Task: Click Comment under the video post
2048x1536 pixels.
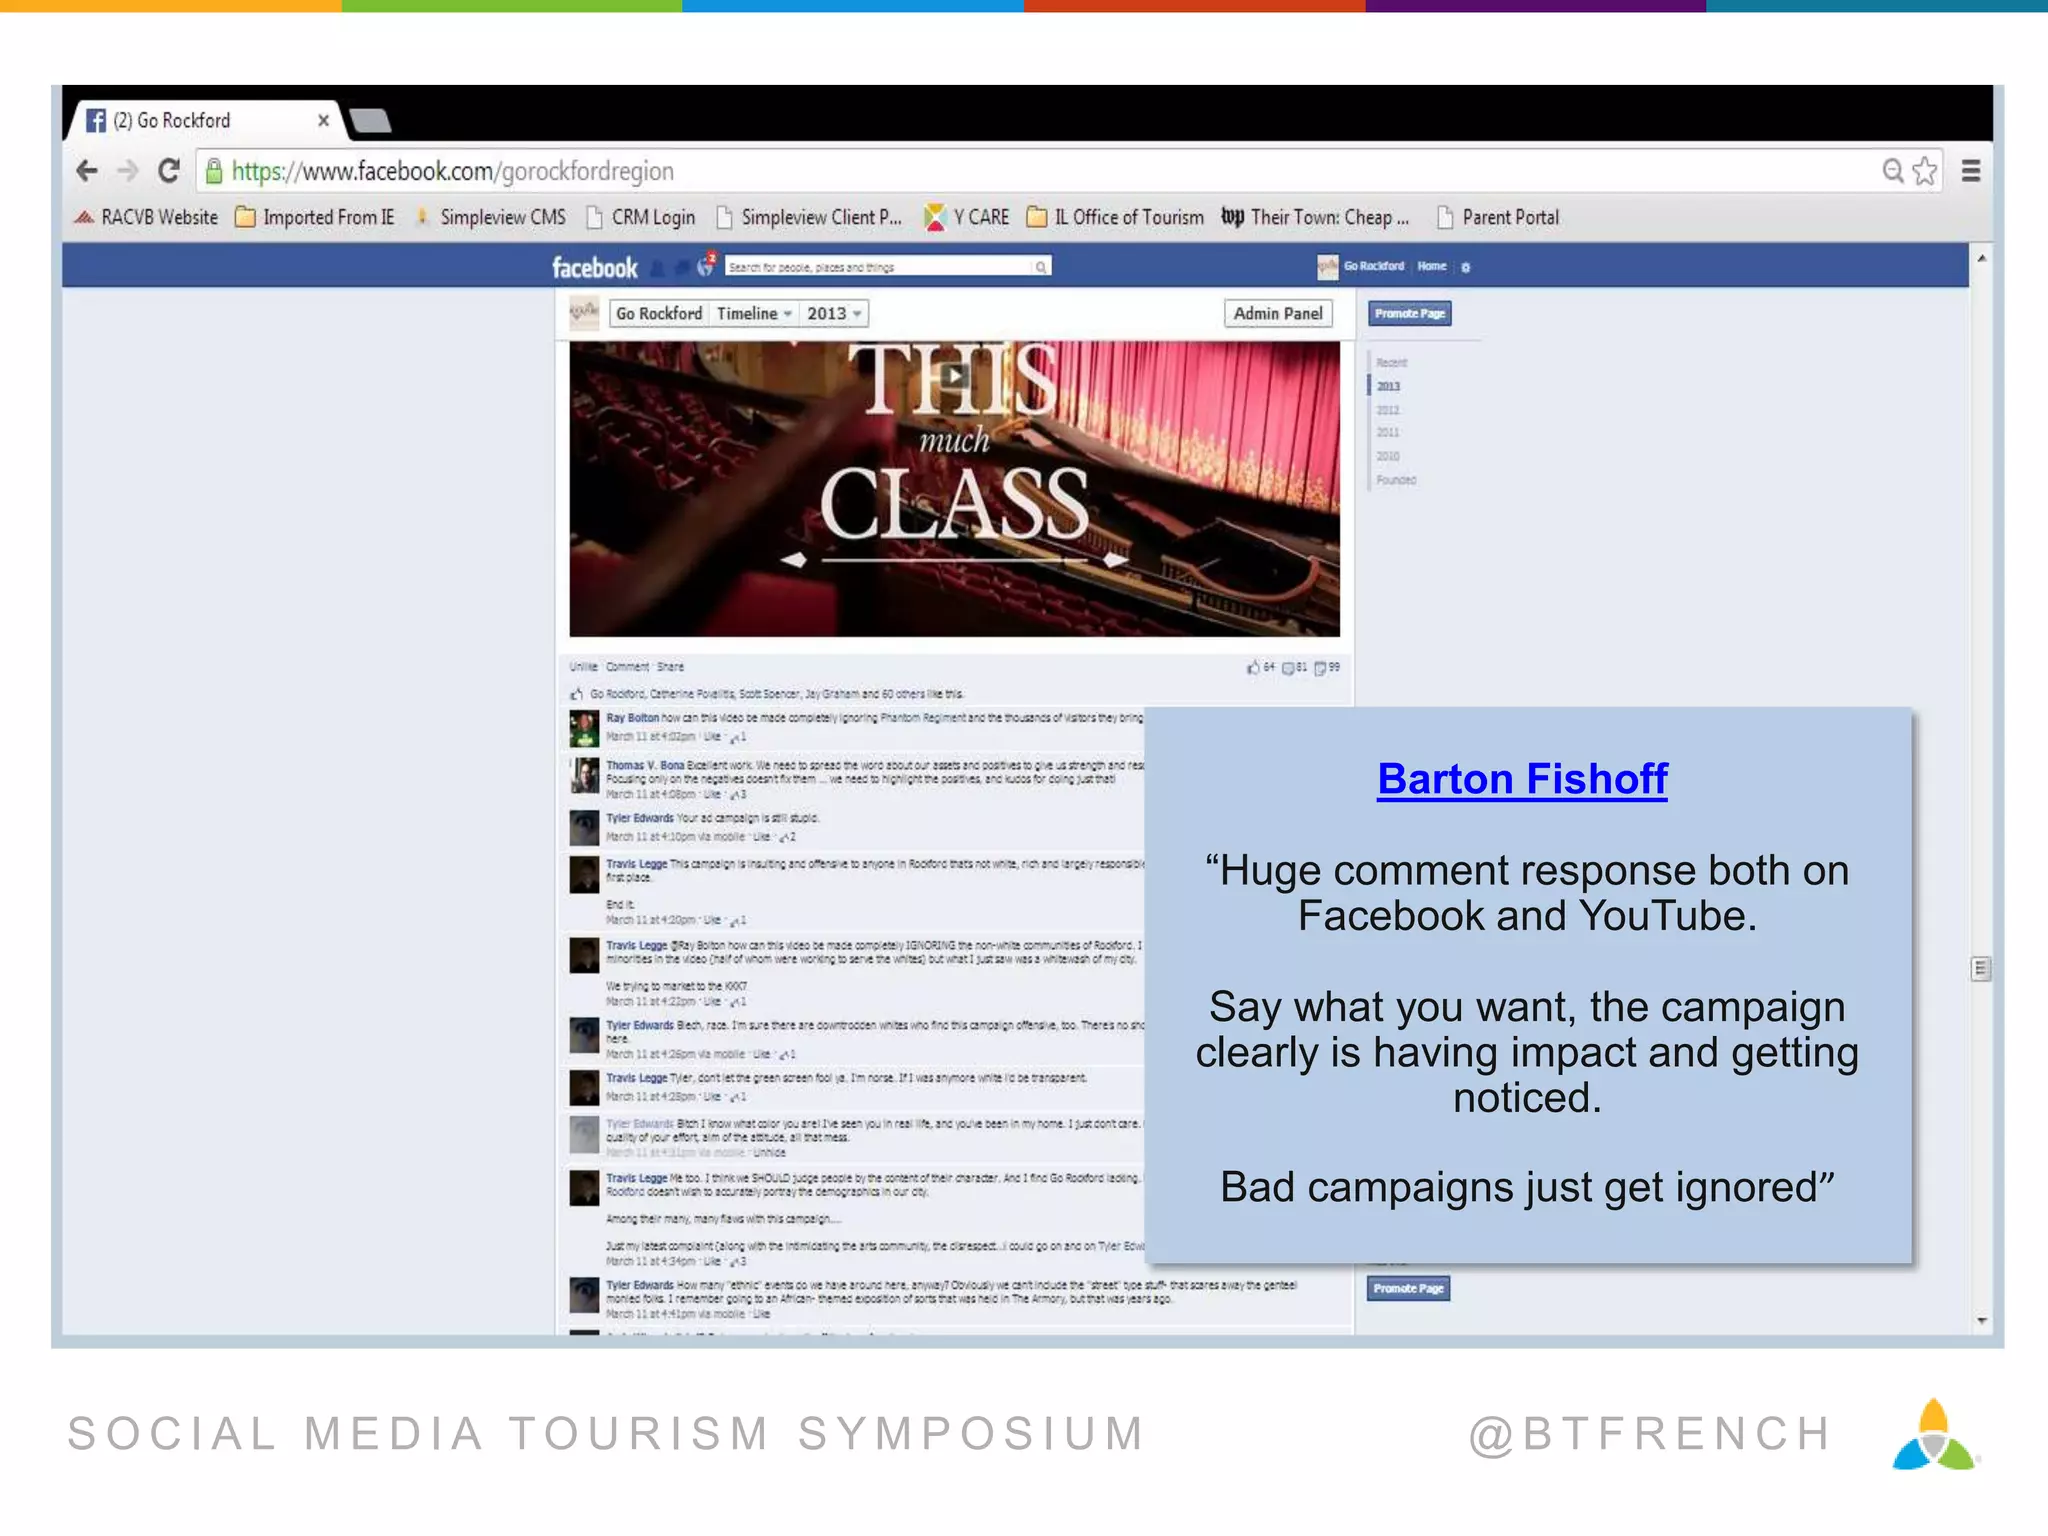Action: (627, 667)
